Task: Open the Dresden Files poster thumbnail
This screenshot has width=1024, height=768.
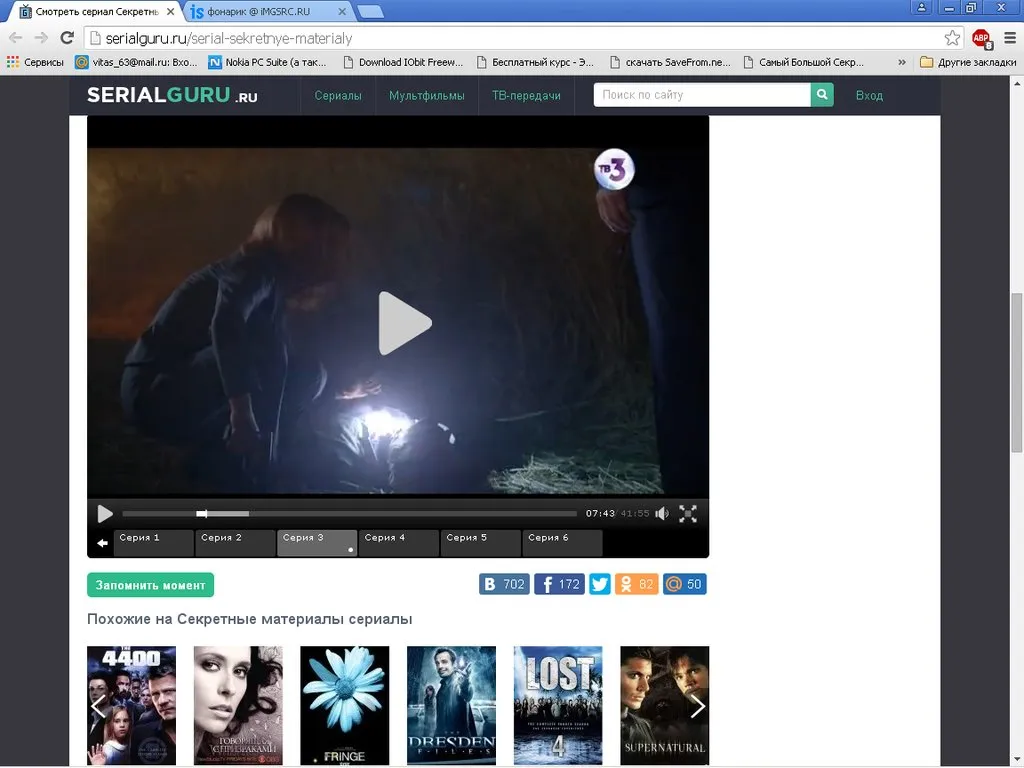Action: pos(451,705)
